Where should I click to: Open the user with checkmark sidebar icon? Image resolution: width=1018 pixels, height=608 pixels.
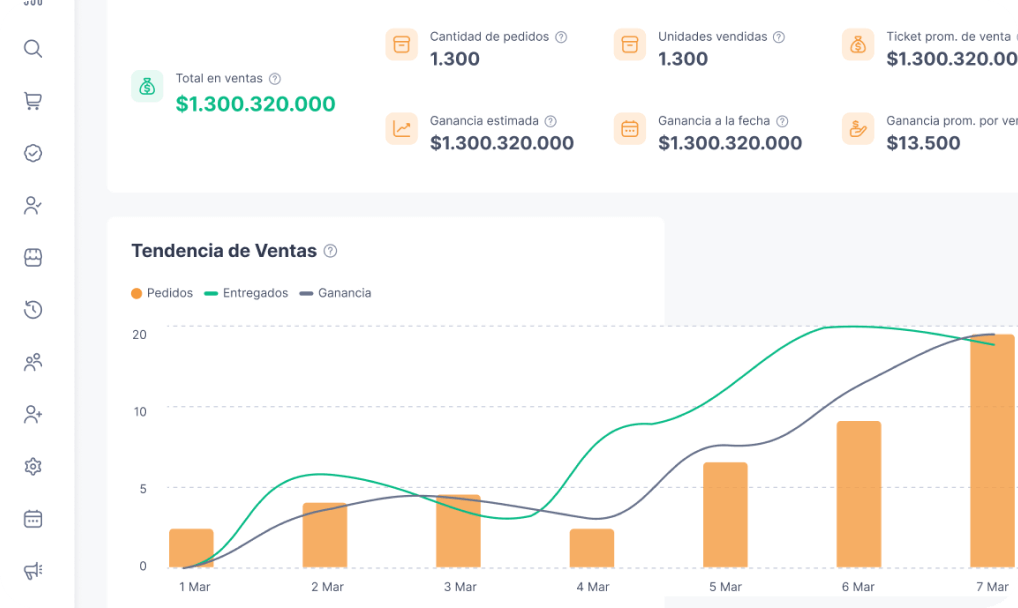pyautogui.click(x=33, y=206)
